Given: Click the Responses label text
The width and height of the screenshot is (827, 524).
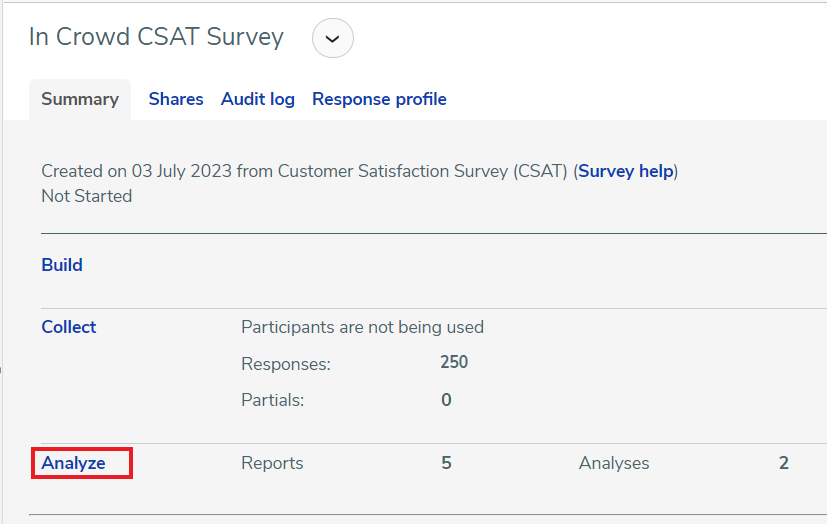Looking at the screenshot, I should pos(286,364).
